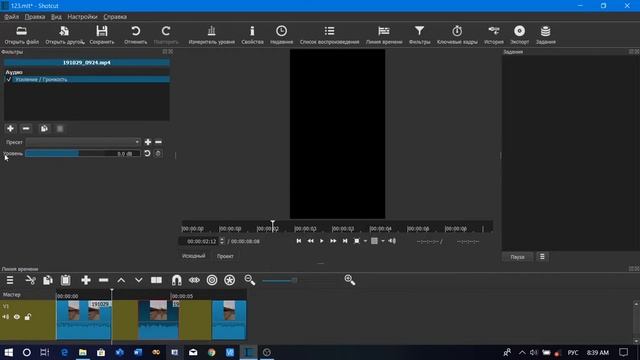Open file via the Открыть файл toolbar icon
This screenshot has height=360, width=640.
[x=22, y=35]
